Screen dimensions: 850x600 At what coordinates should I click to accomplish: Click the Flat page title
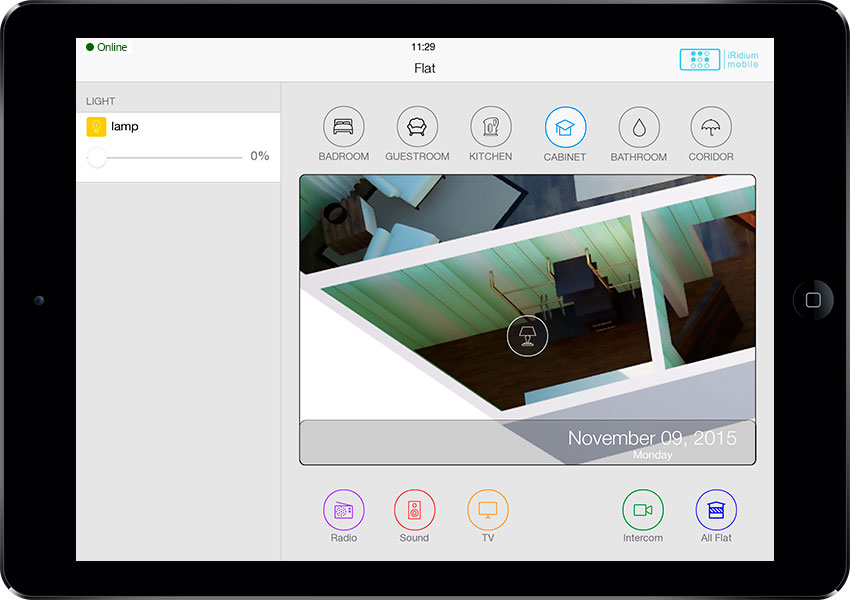coord(424,68)
